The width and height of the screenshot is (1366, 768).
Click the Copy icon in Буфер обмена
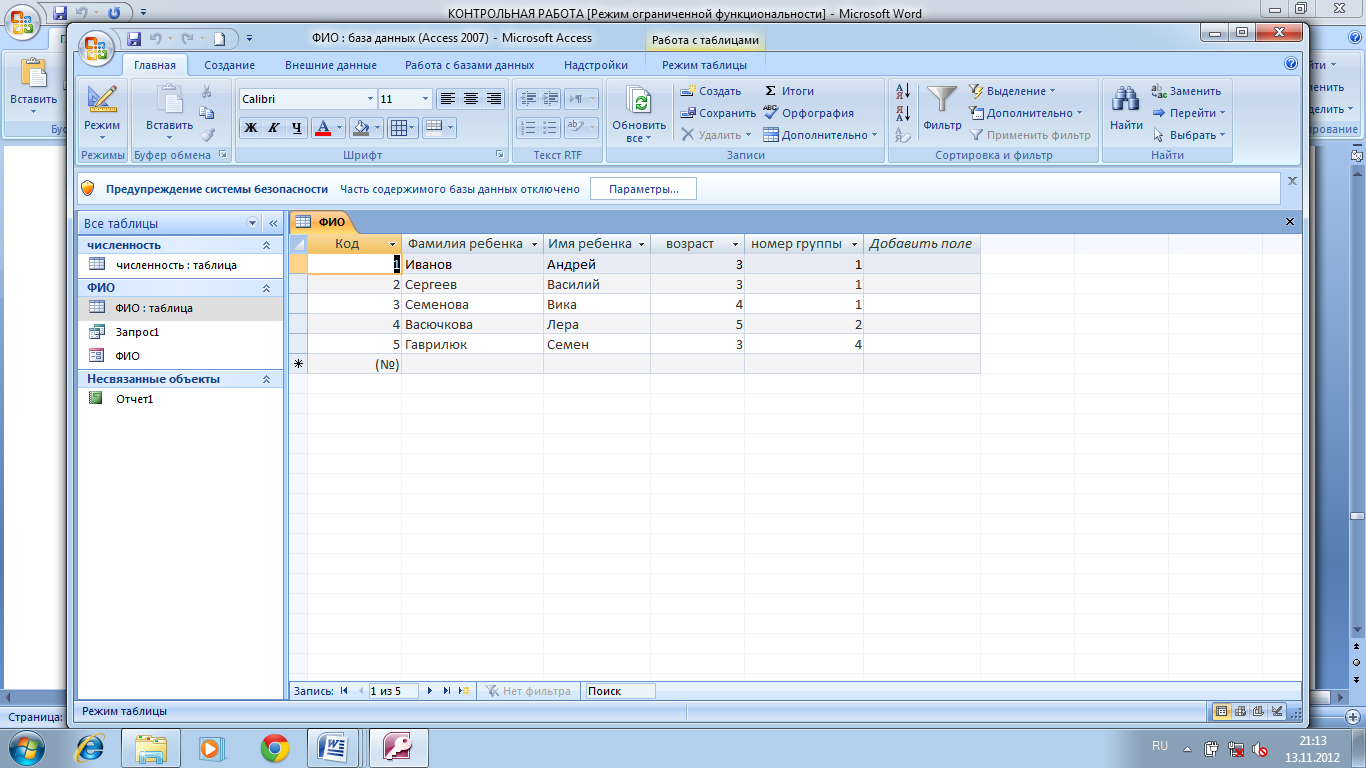[206, 113]
